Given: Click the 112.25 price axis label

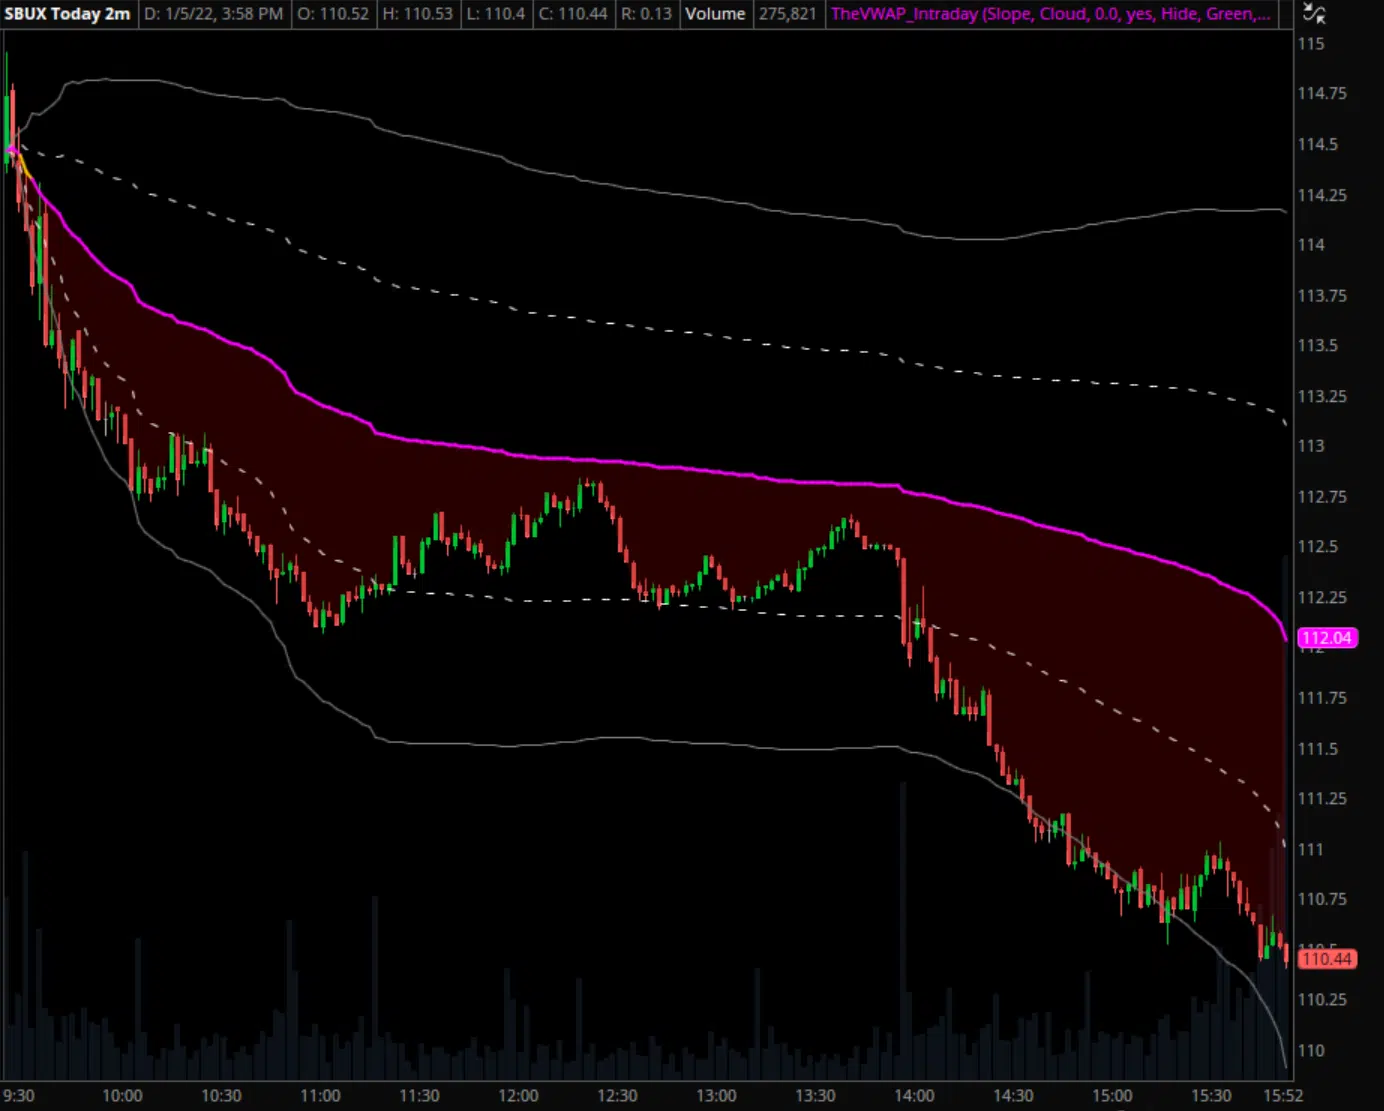Looking at the screenshot, I should [1322, 598].
